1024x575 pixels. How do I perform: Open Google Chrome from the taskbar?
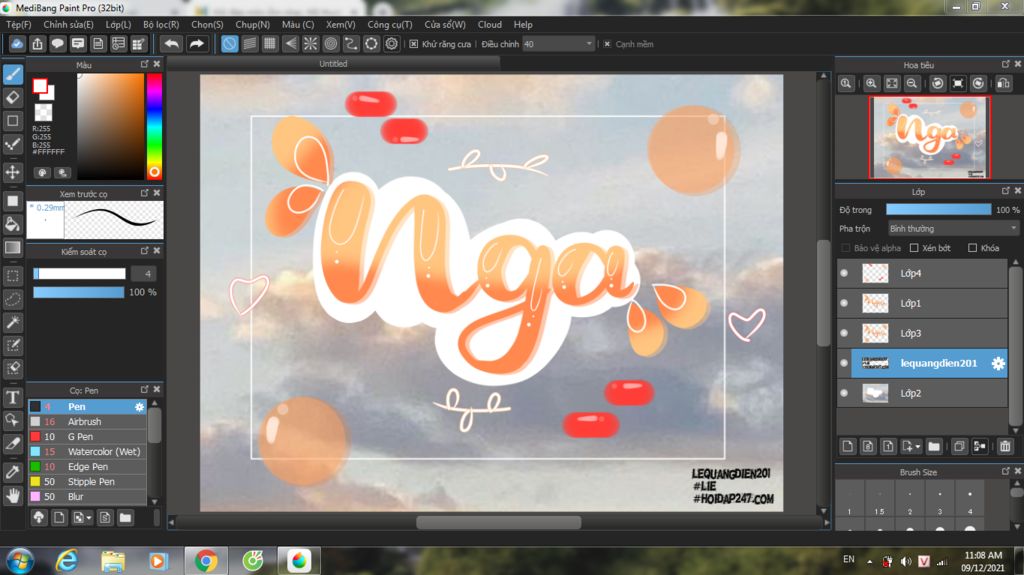206,561
